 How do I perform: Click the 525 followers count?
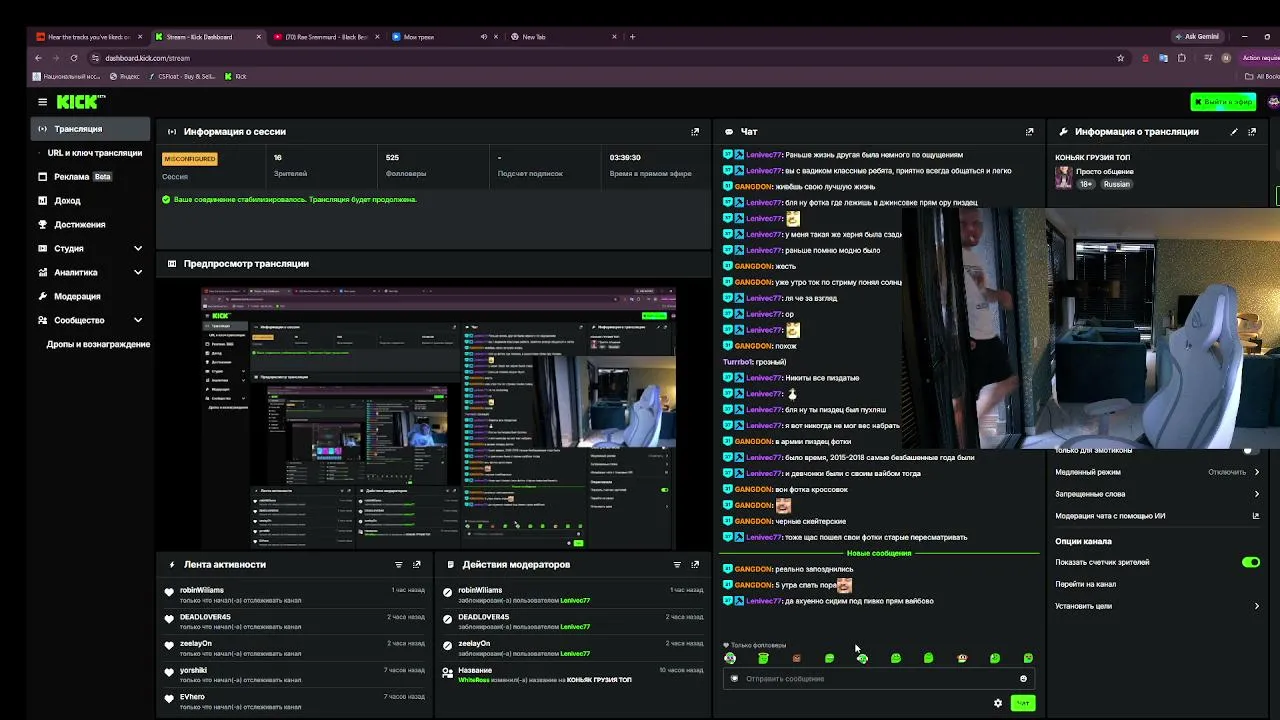(x=392, y=157)
